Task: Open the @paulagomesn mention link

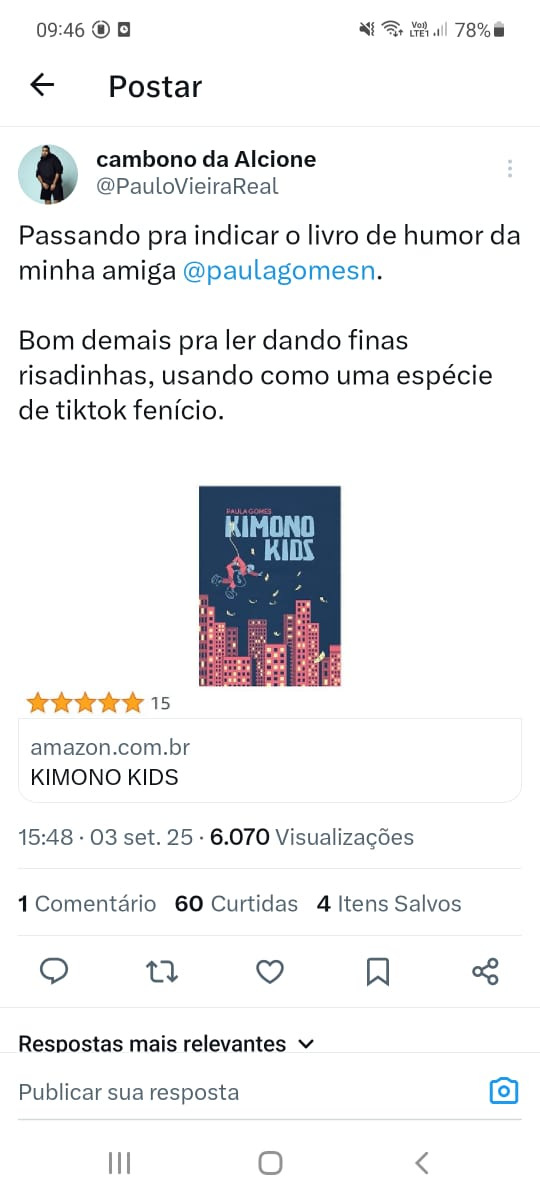Action: point(279,271)
